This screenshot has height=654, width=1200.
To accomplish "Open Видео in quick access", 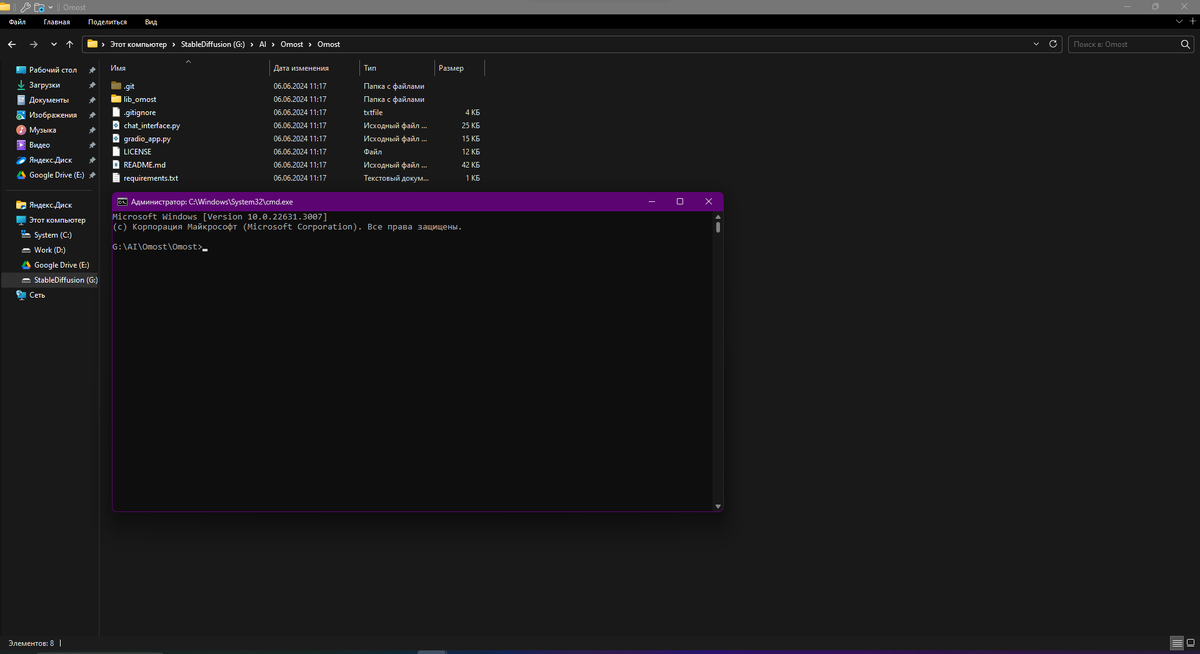I will 39,145.
